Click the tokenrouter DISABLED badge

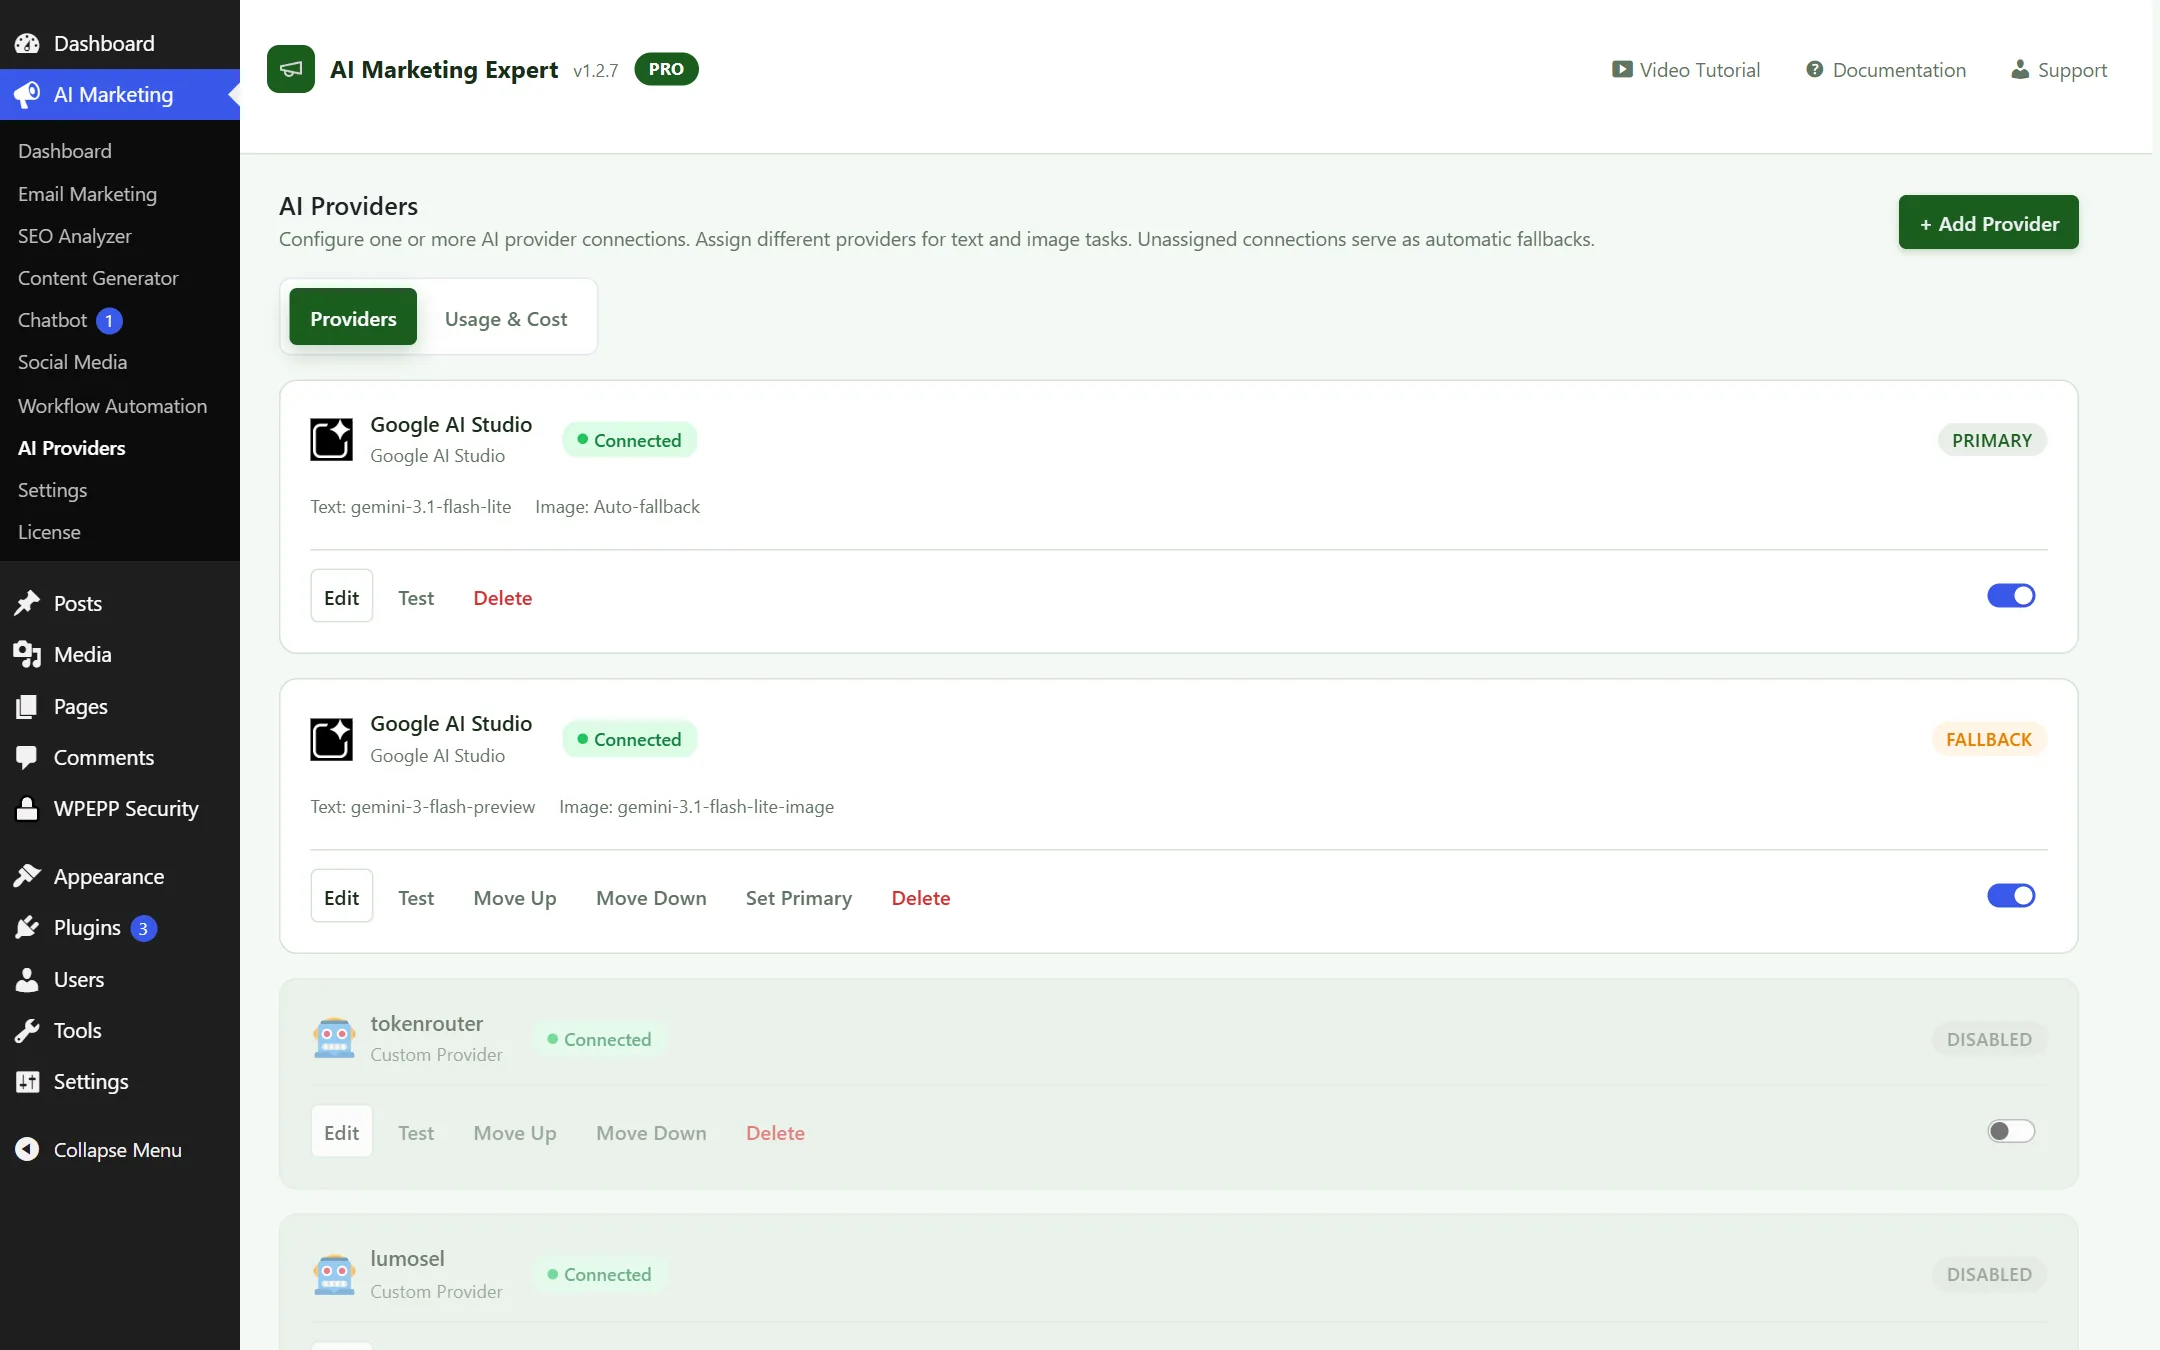click(1989, 1039)
